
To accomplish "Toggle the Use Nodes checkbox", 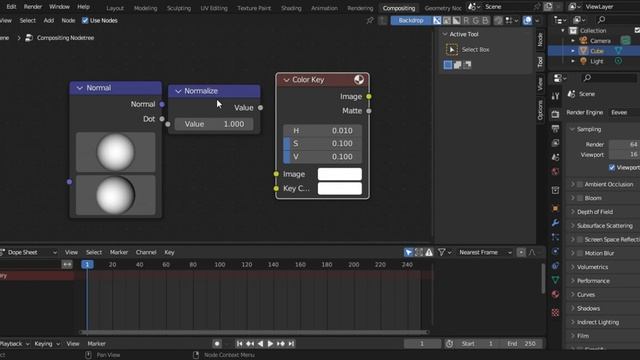I will click(x=85, y=20).
